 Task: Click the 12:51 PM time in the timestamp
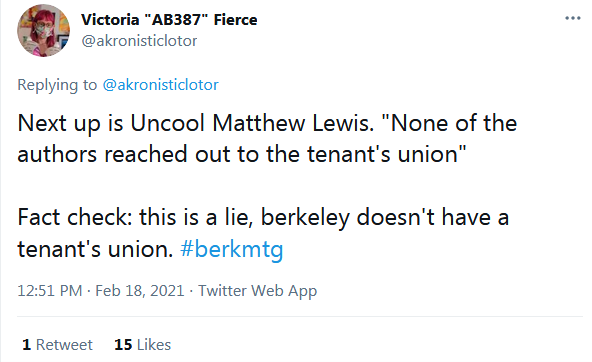pos(49,291)
